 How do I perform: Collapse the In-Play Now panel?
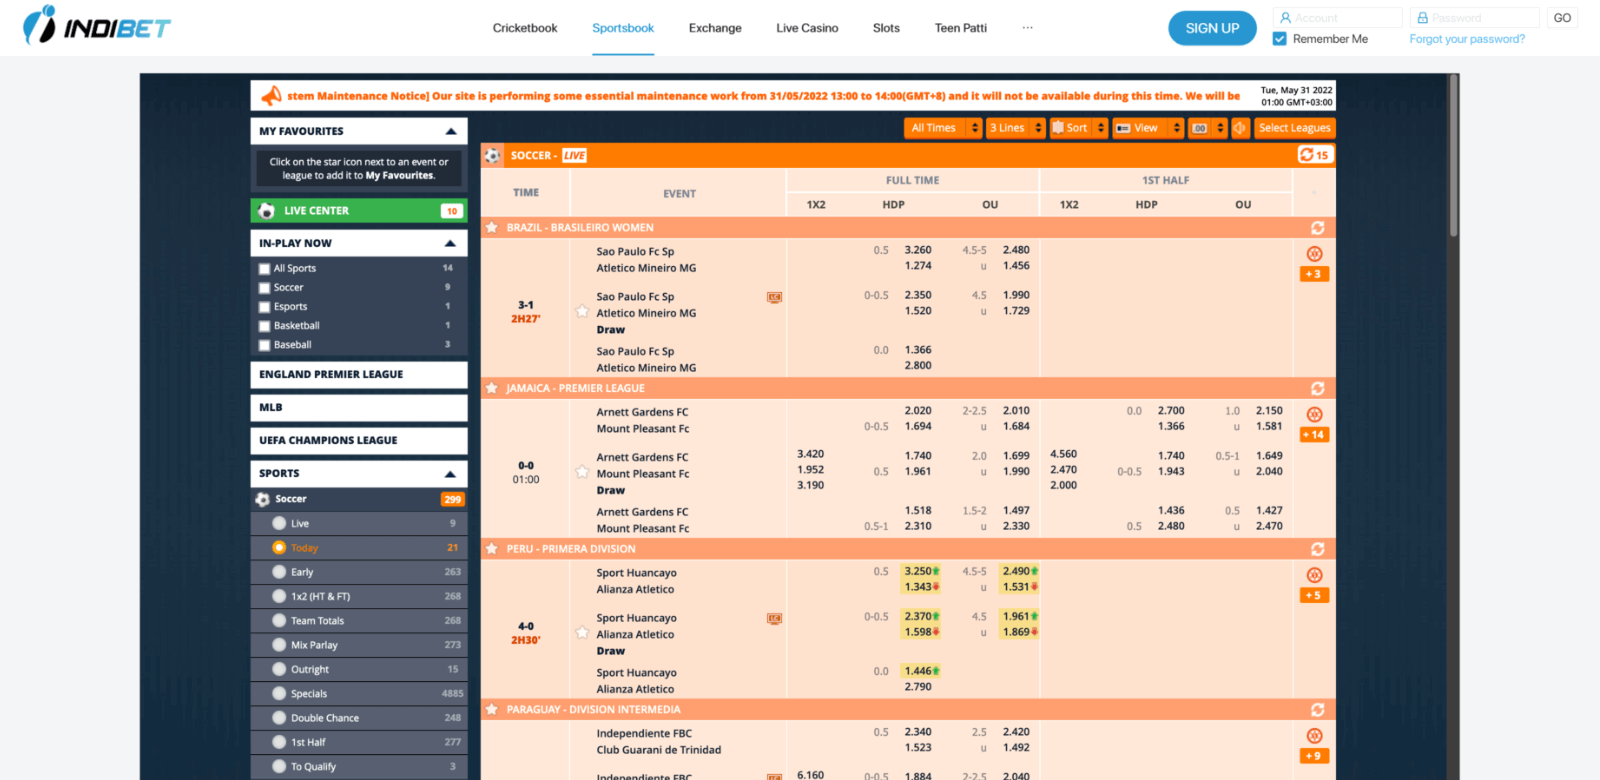pyautogui.click(x=450, y=243)
